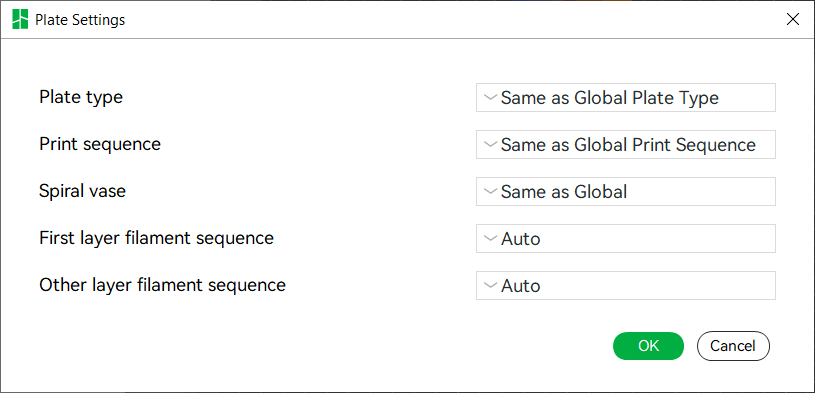
Task: Click the Plate type label
Action: click(x=81, y=97)
